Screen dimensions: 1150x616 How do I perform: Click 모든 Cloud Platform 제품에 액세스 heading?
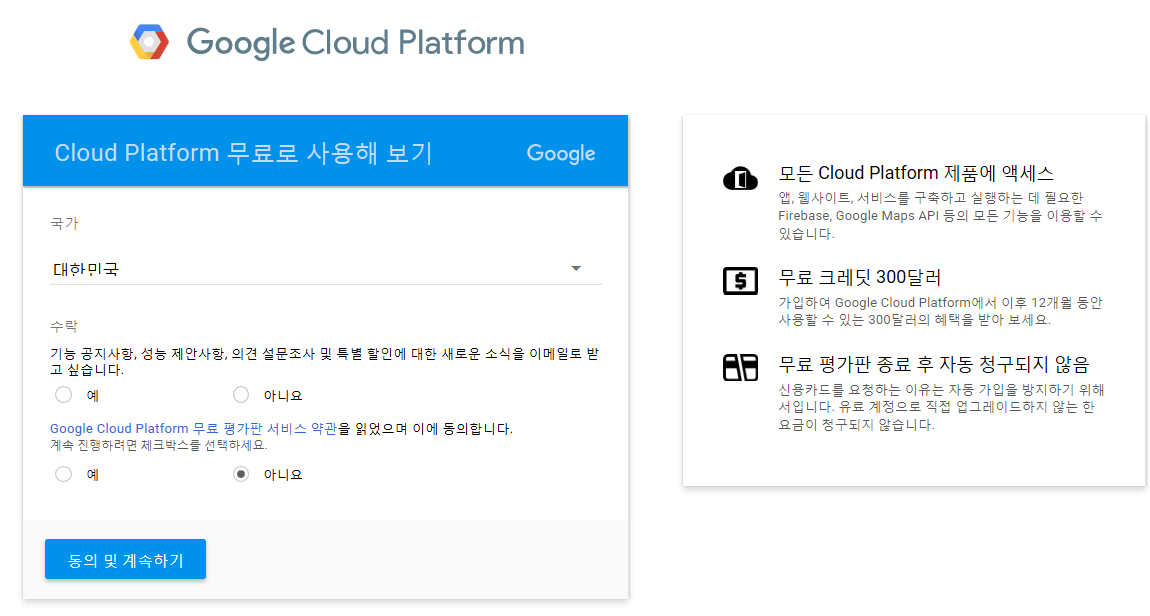pyautogui.click(x=916, y=173)
